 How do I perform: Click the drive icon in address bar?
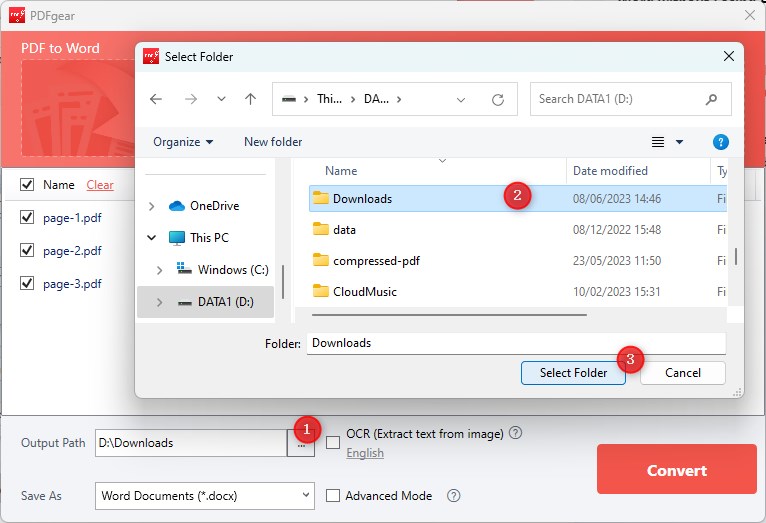289,100
